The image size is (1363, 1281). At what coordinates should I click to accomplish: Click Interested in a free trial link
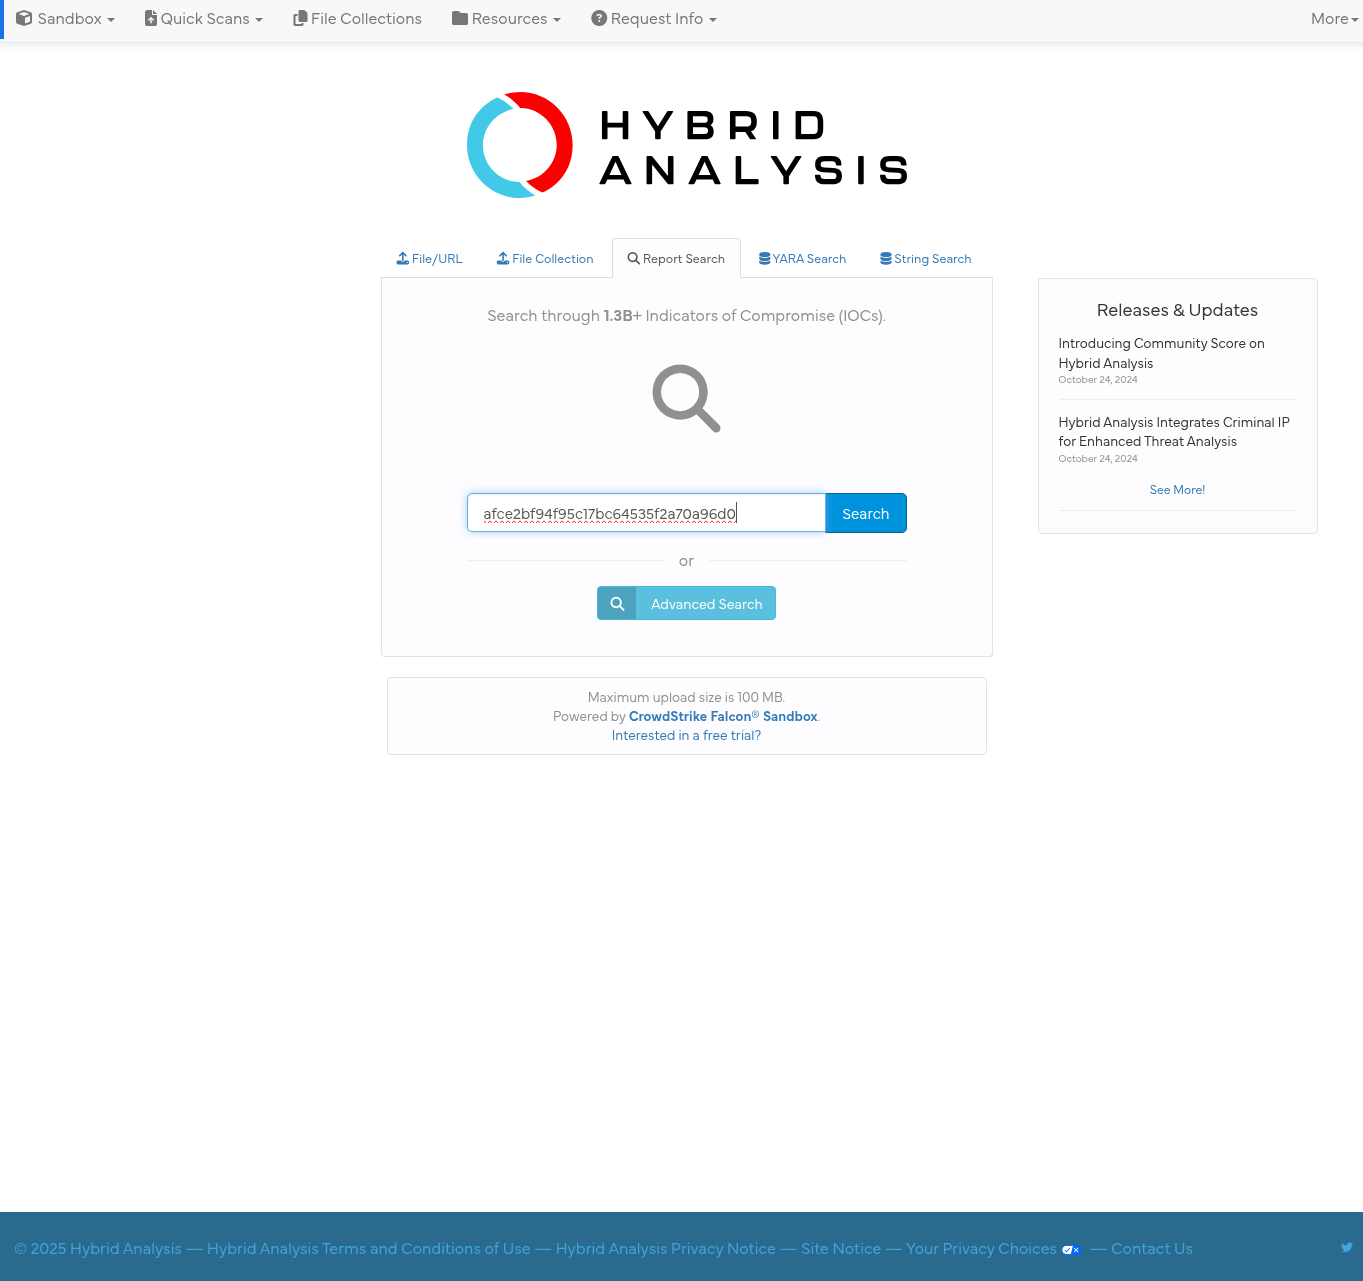click(686, 736)
